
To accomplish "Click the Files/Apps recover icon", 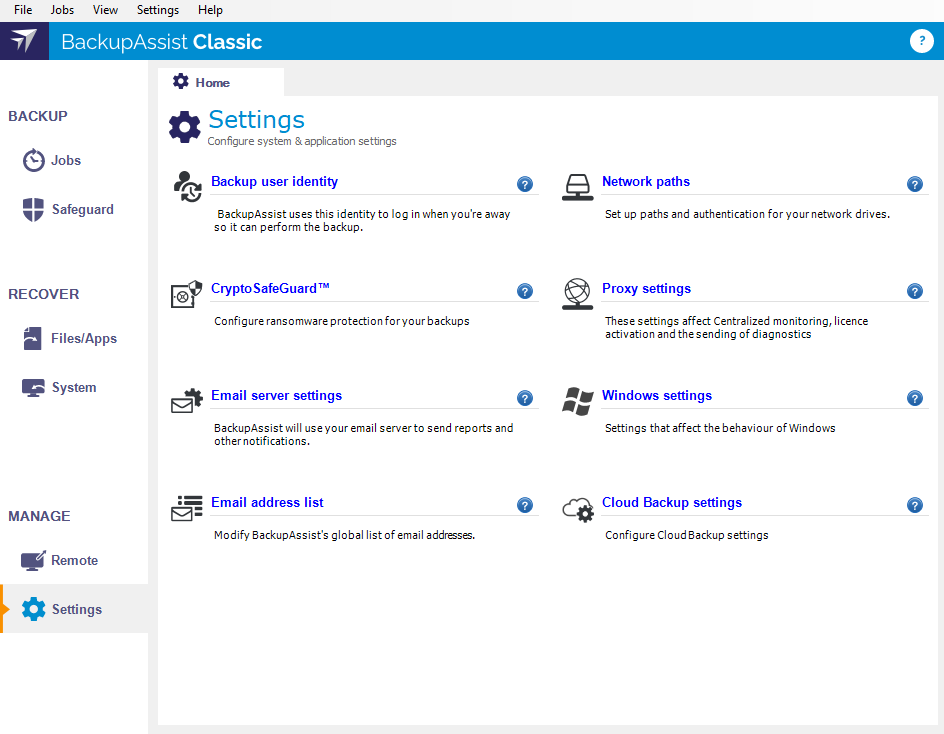I will tap(33, 338).
